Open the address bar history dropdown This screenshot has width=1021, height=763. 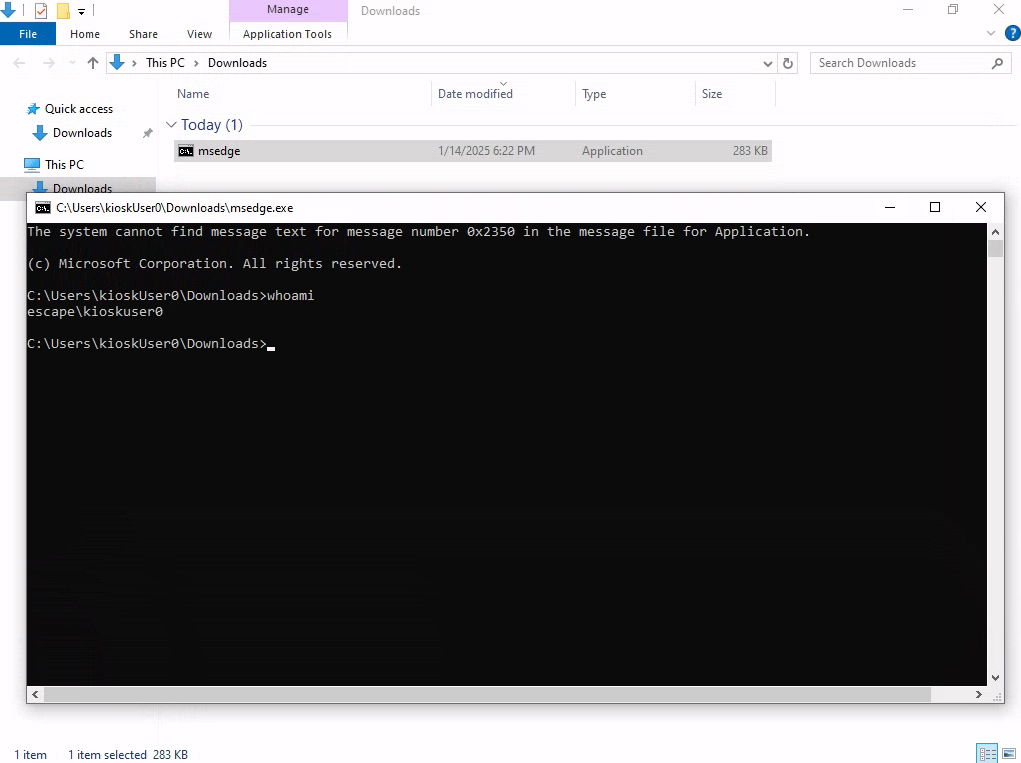tap(768, 63)
